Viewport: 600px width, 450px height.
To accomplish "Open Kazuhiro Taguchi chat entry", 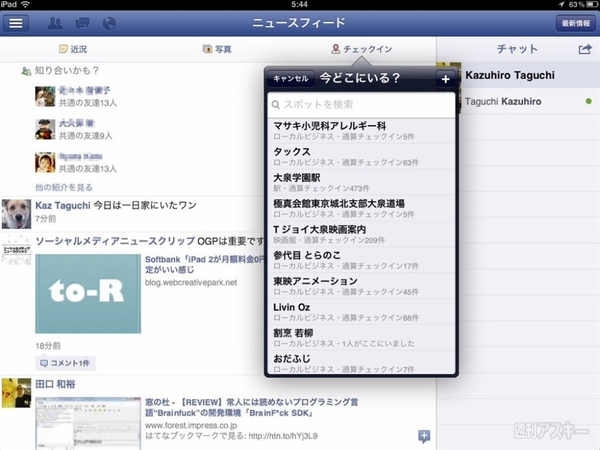I will [530, 75].
